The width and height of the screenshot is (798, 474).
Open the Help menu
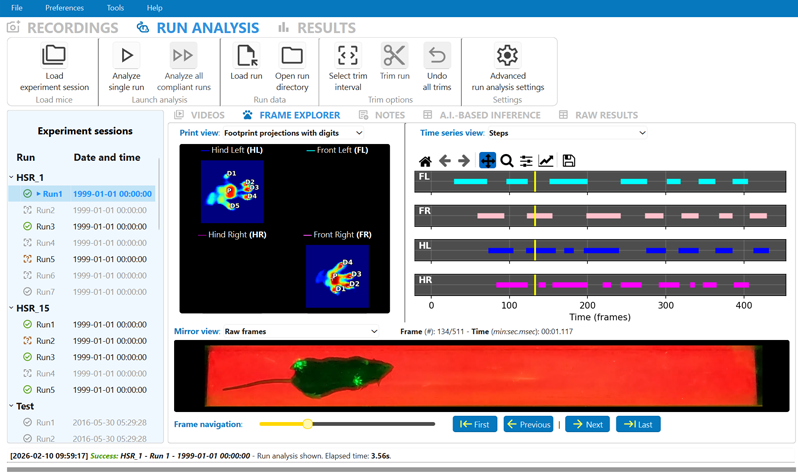pos(154,8)
